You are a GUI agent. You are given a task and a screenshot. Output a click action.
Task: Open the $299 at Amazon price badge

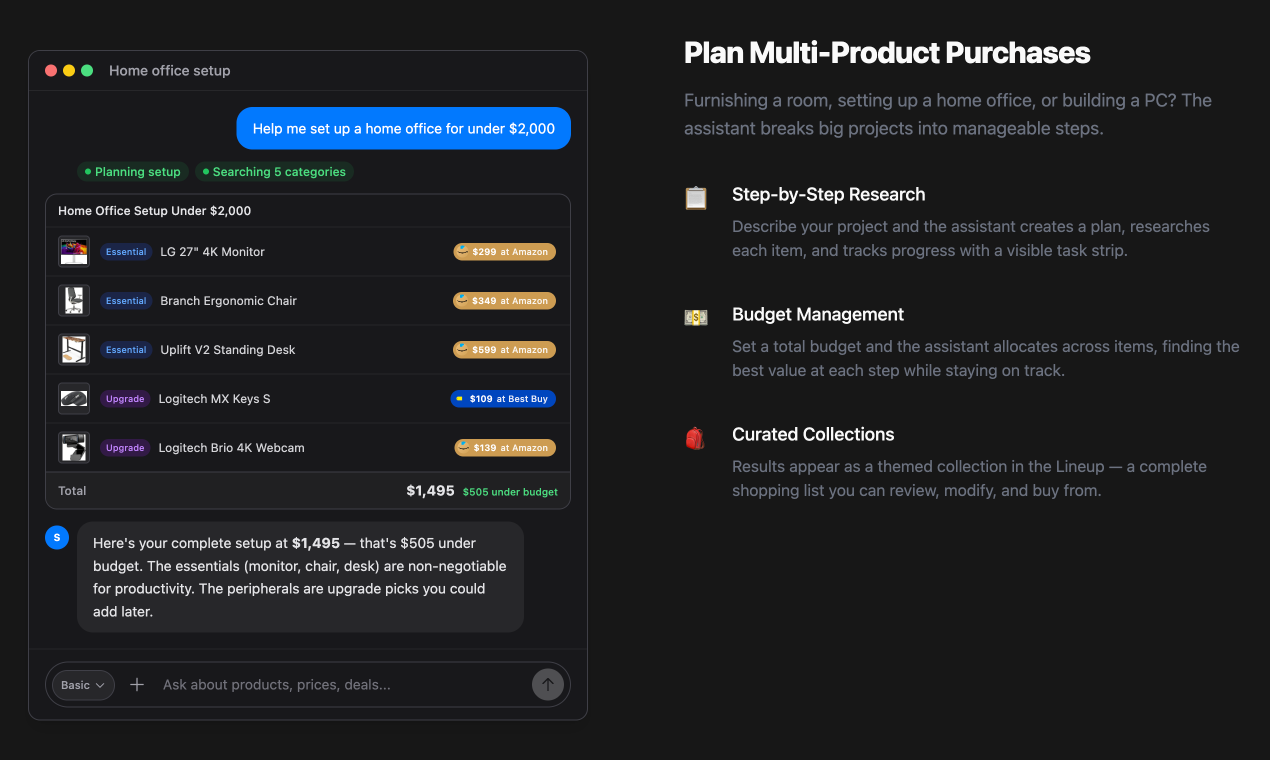[x=504, y=252]
